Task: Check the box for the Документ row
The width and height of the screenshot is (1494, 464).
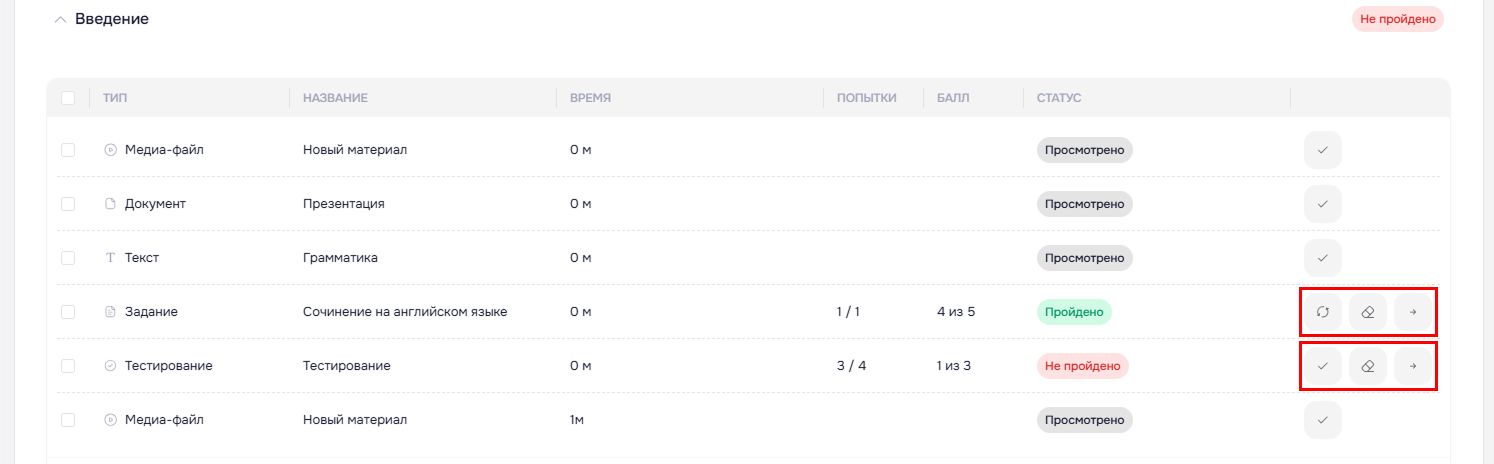Action: pyautogui.click(x=68, y=204)
